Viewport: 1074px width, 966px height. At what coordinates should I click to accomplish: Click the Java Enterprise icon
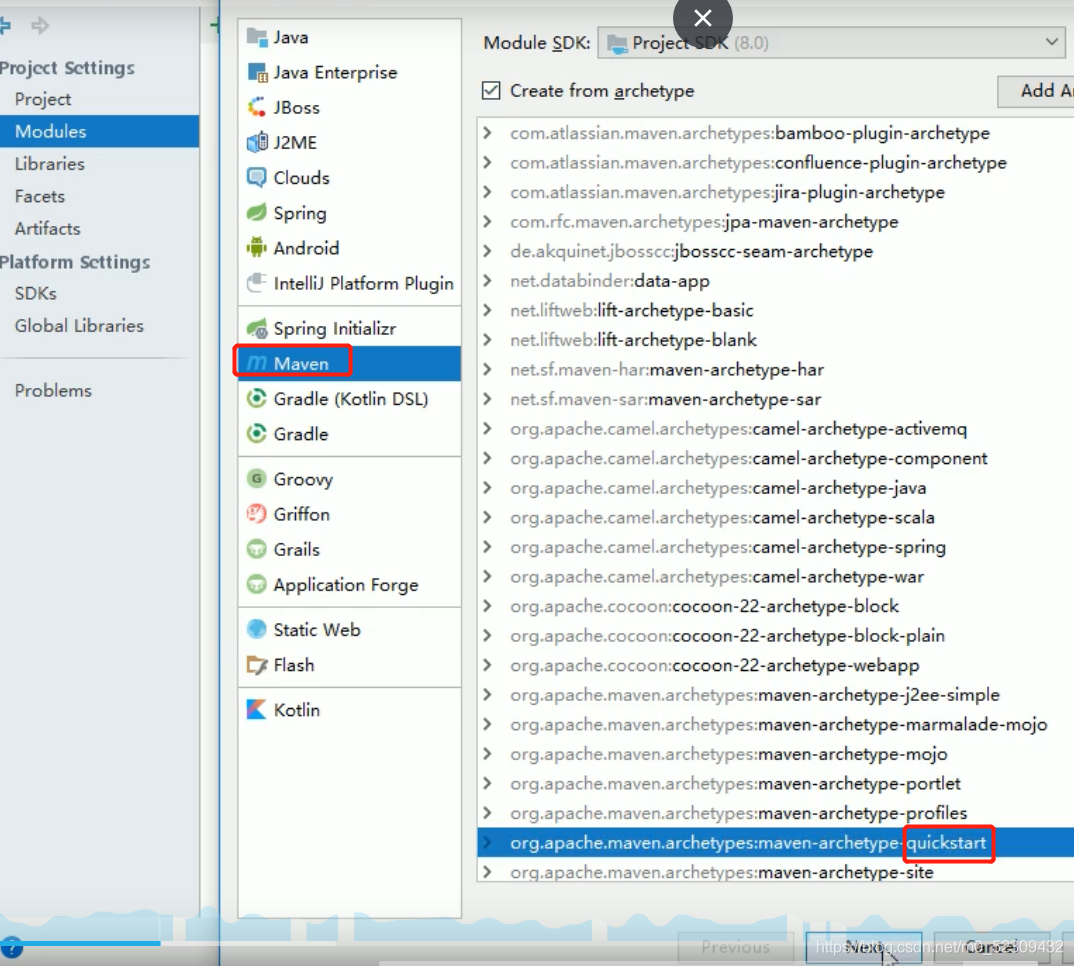click(x=257, y=72)
